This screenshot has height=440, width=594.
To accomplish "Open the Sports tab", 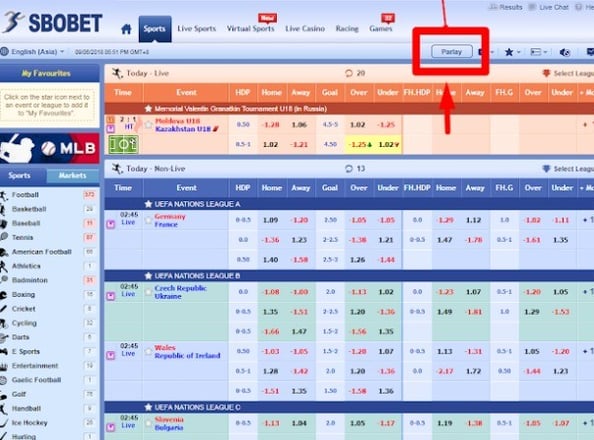I will [155, 29].
